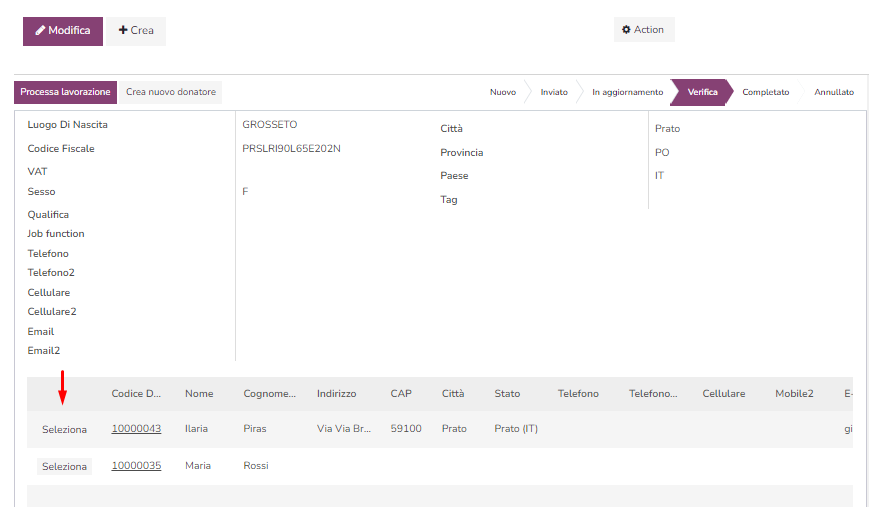Set status to Annullato
Screen dimensions: 869x507
pyautogui.click(x=833, y=92)
